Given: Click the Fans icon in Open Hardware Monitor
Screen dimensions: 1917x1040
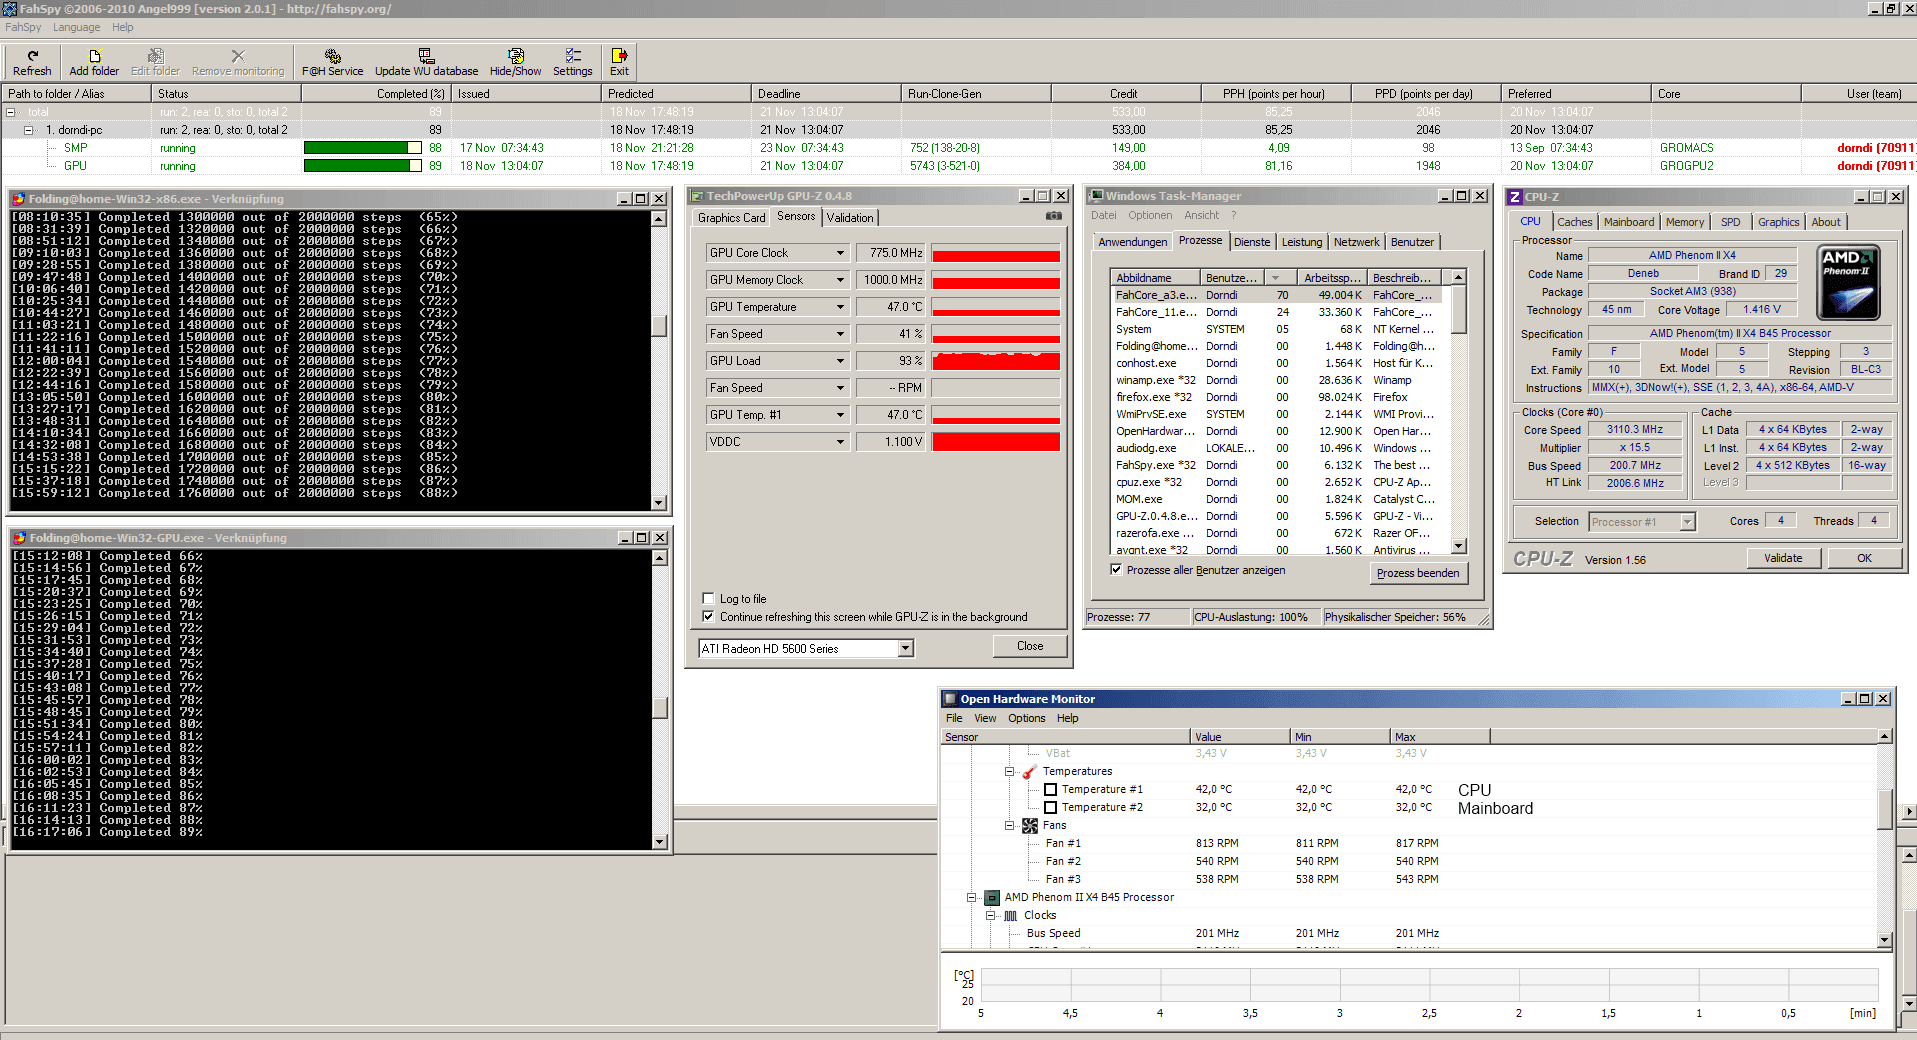Looking at the screenshot, I should tap(1030, 826).
